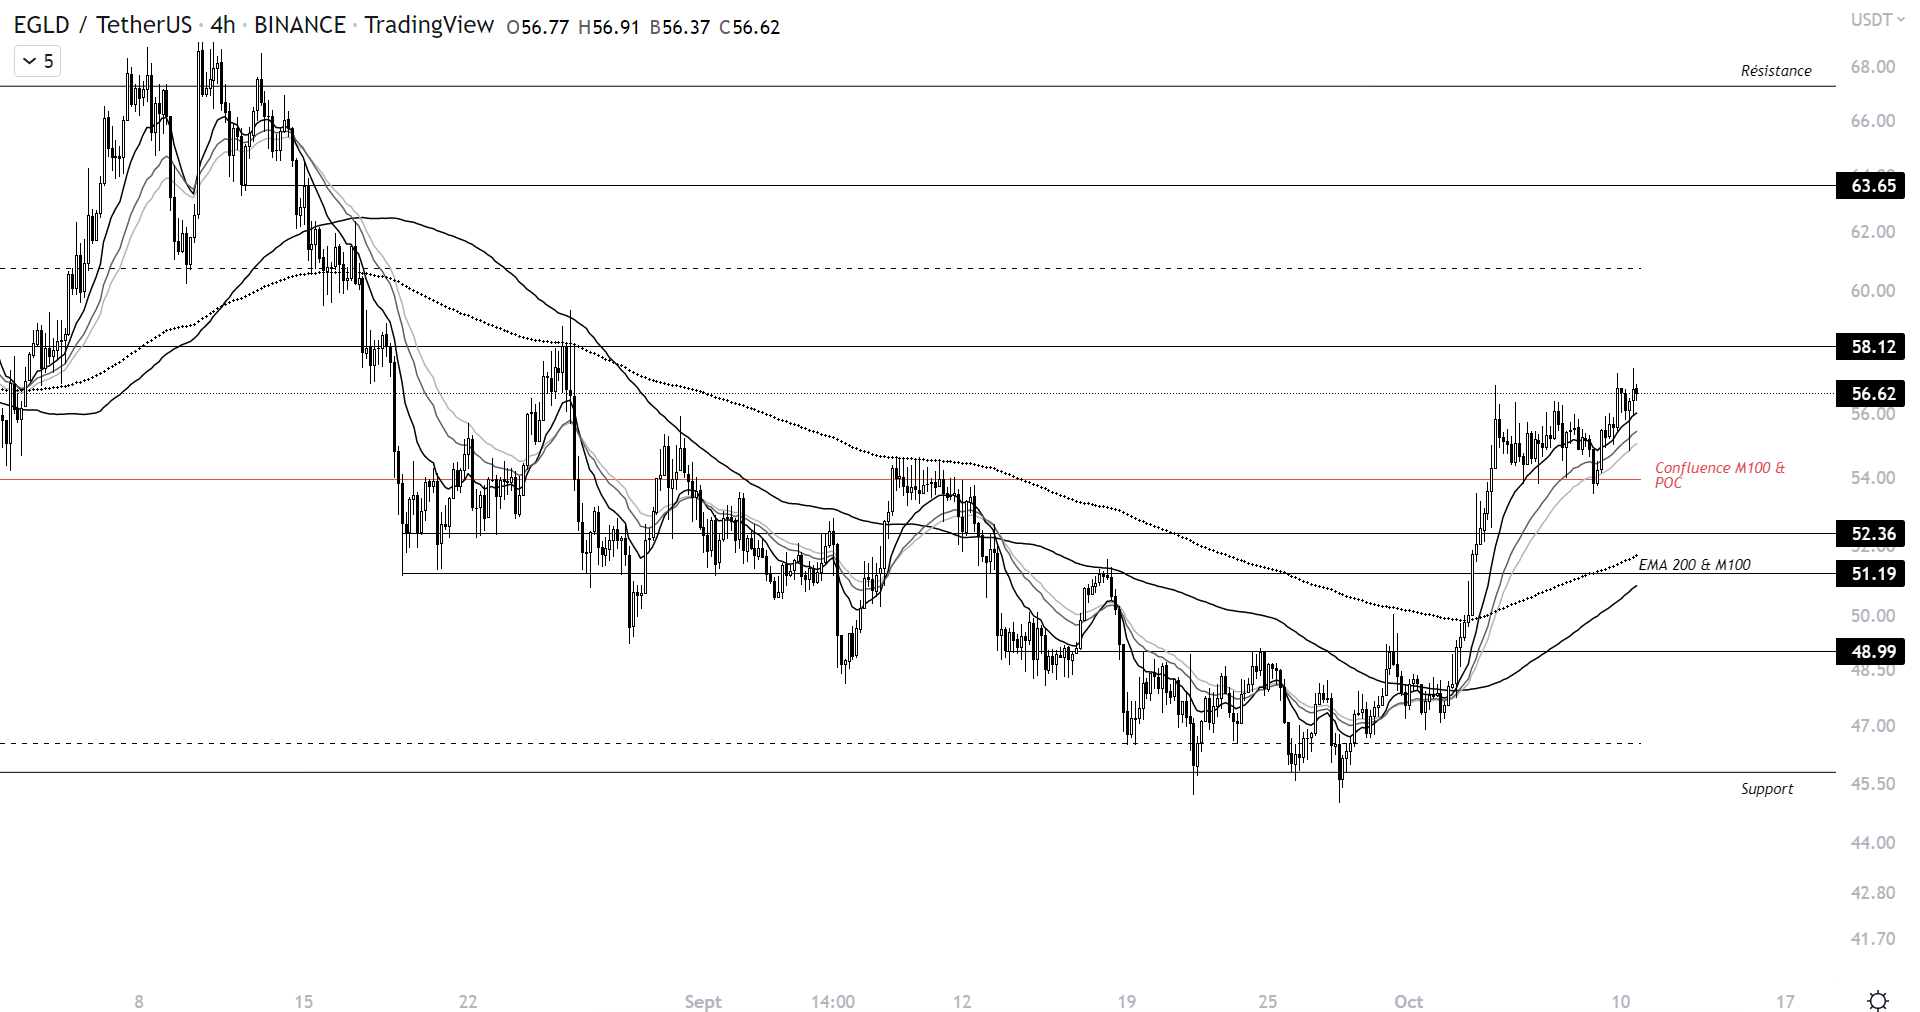
Task: Click the Sept label on time axis
Action: pos(703,1002)
